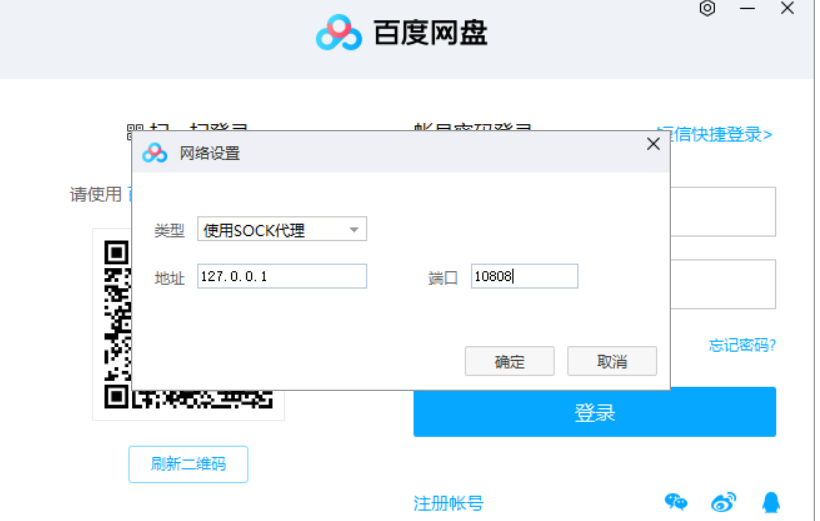
Task: Open the 忘记密码? link
Action: (742, 345)
